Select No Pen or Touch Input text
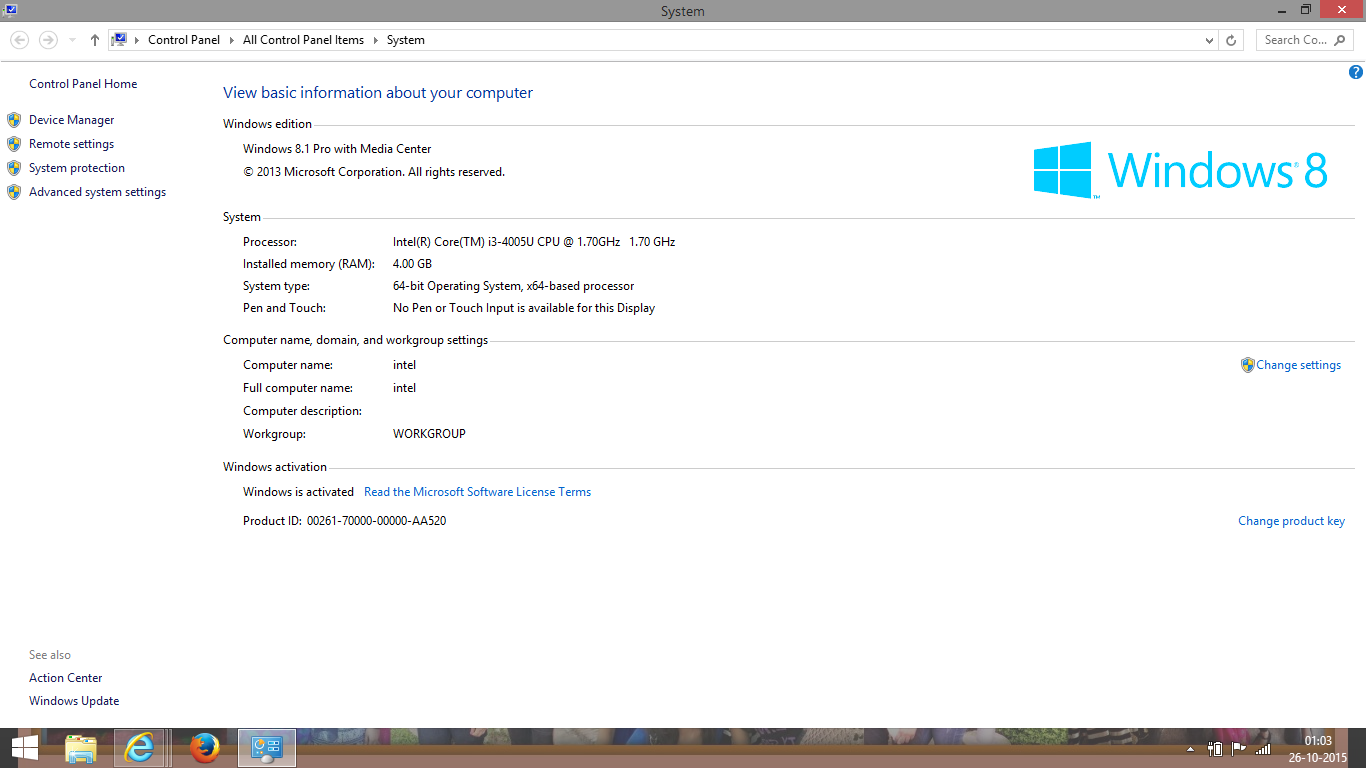 pos(524,308)
